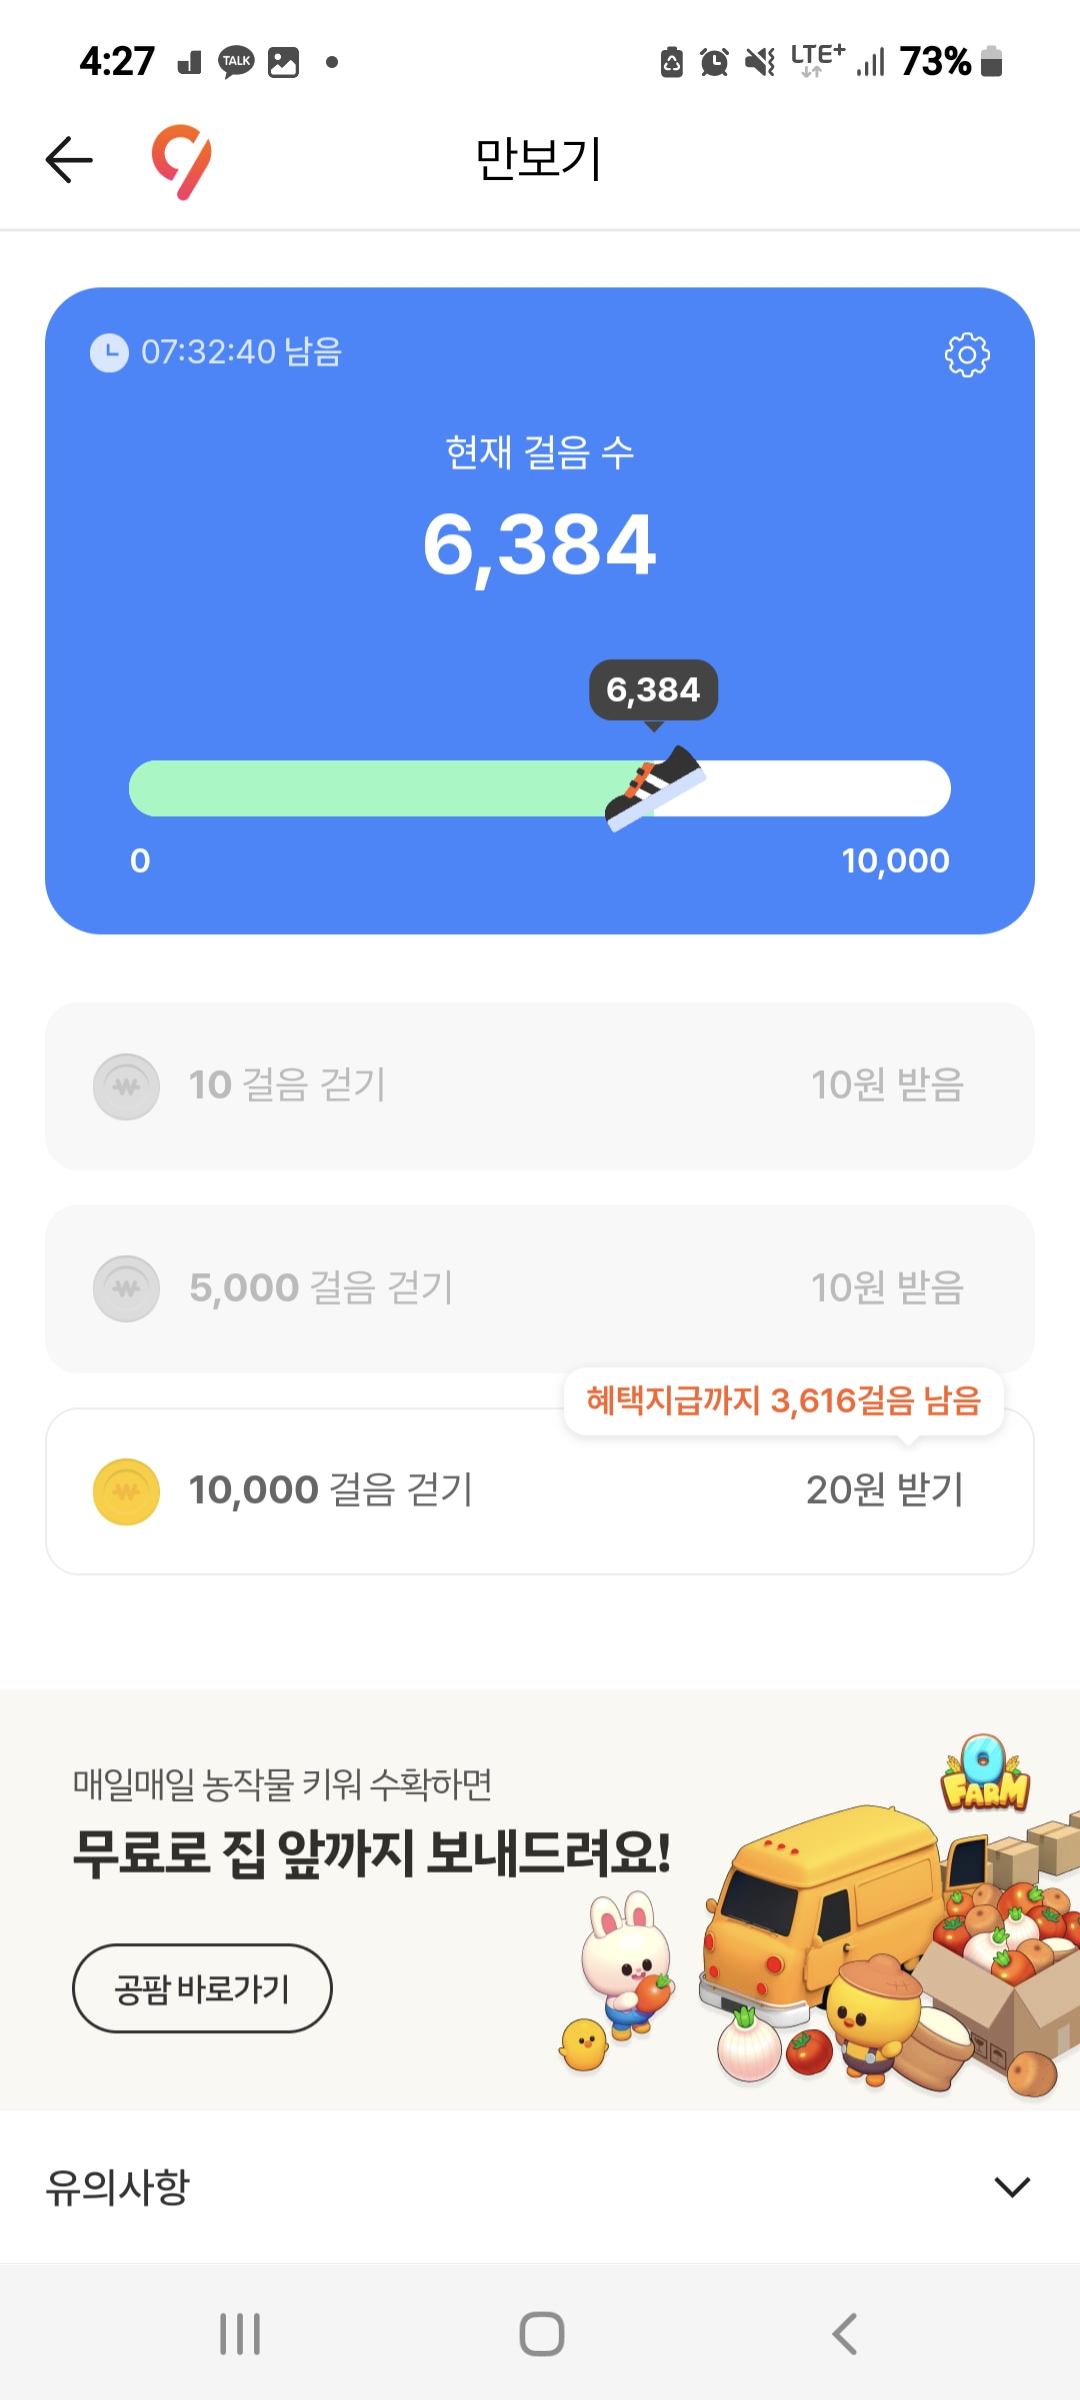The width and height of the screenshot is (1080, 2400).
Task: Tap the gold coin for 10,000 steps
Action: [126, 1491]
